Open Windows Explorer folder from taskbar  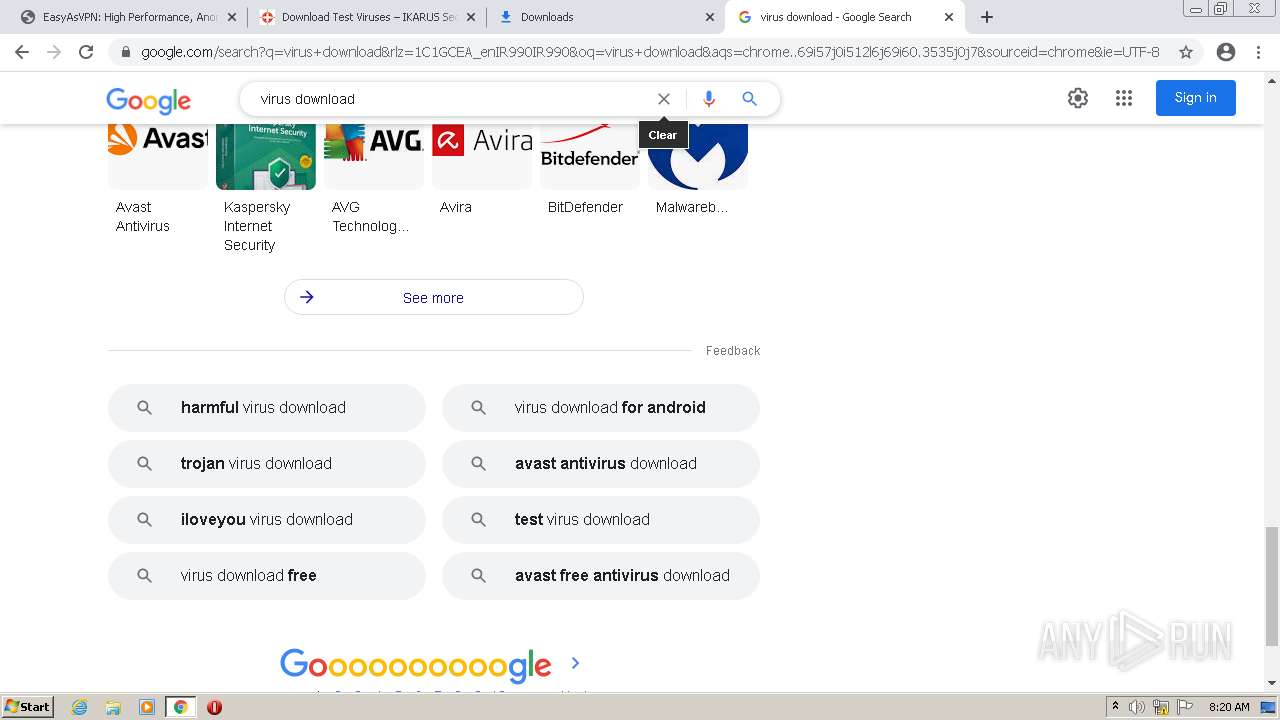click(x=113, y=707)
